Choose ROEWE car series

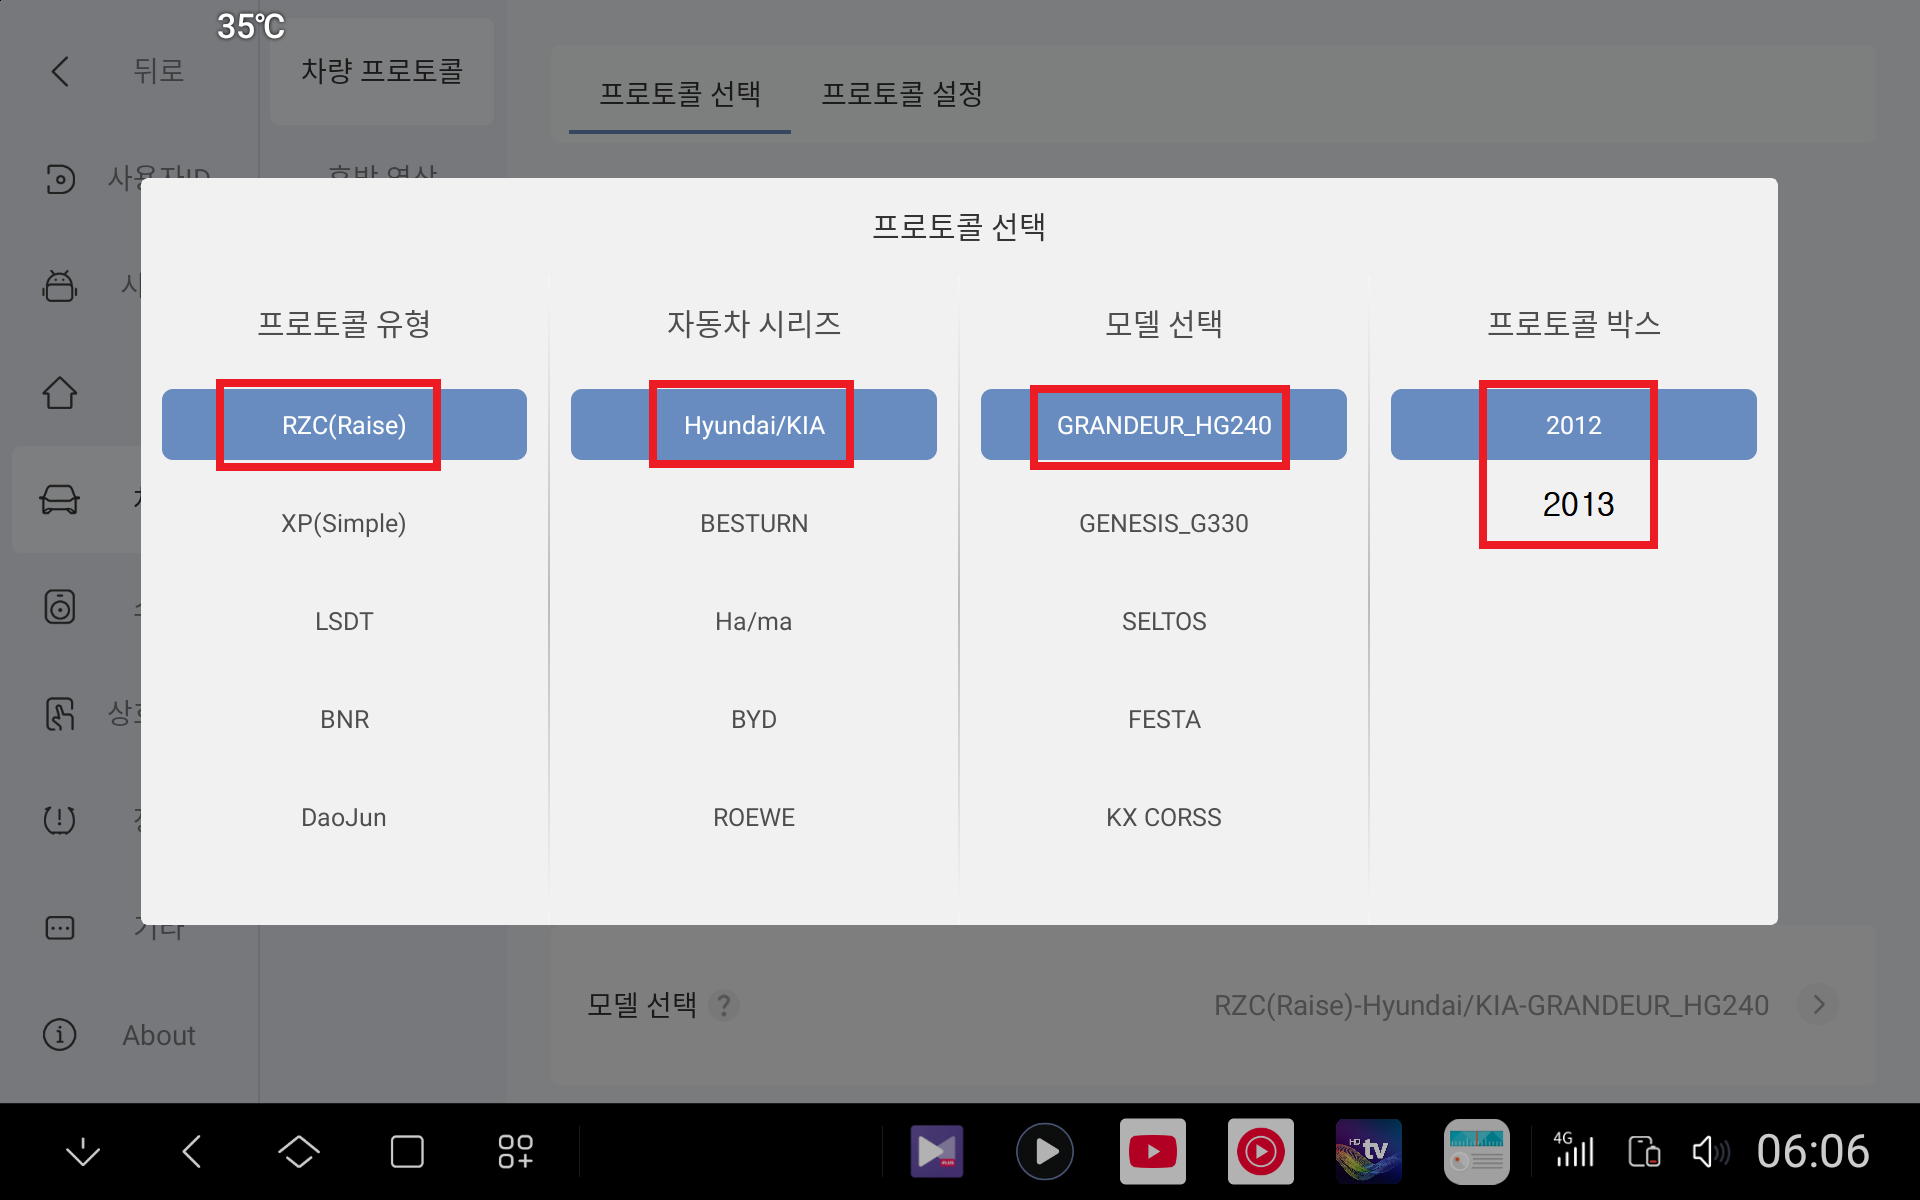click(754, 817)
